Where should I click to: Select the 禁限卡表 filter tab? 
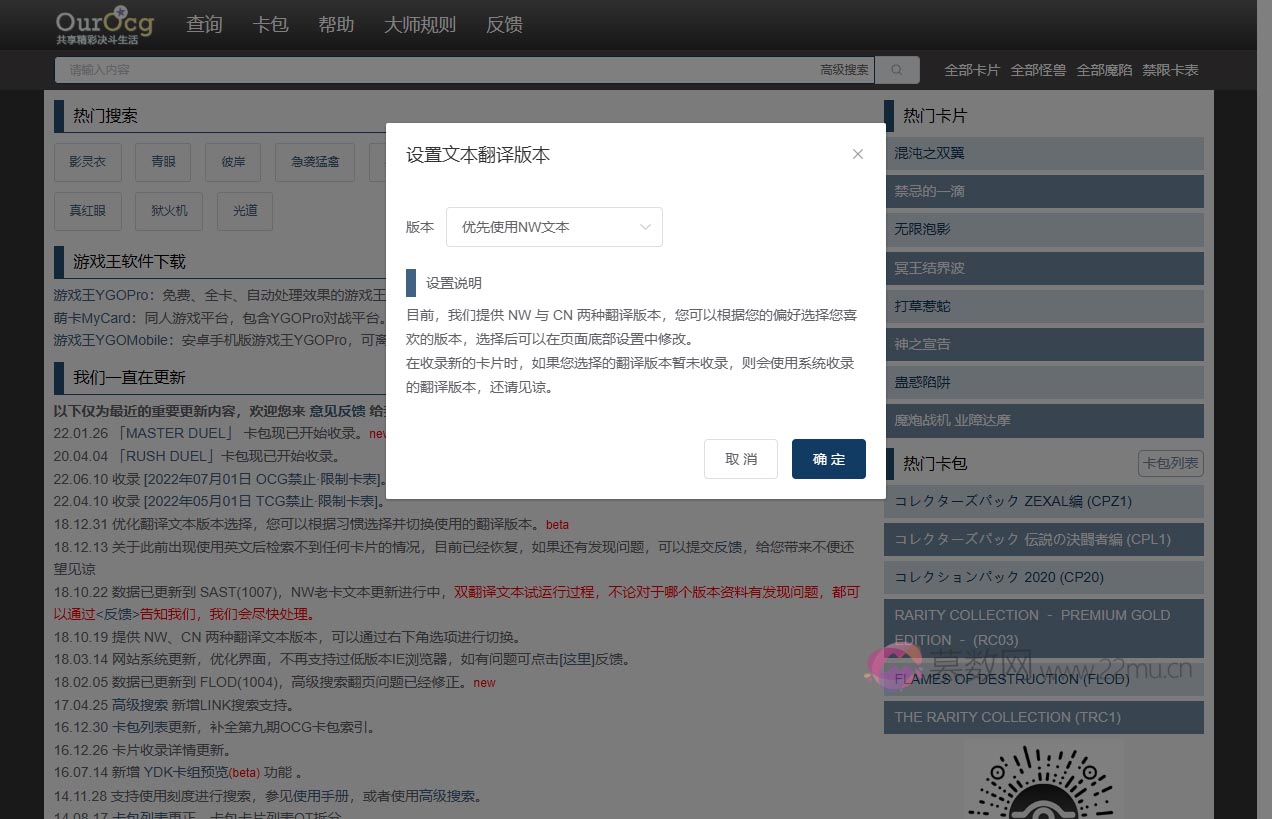pos(1170,70)
